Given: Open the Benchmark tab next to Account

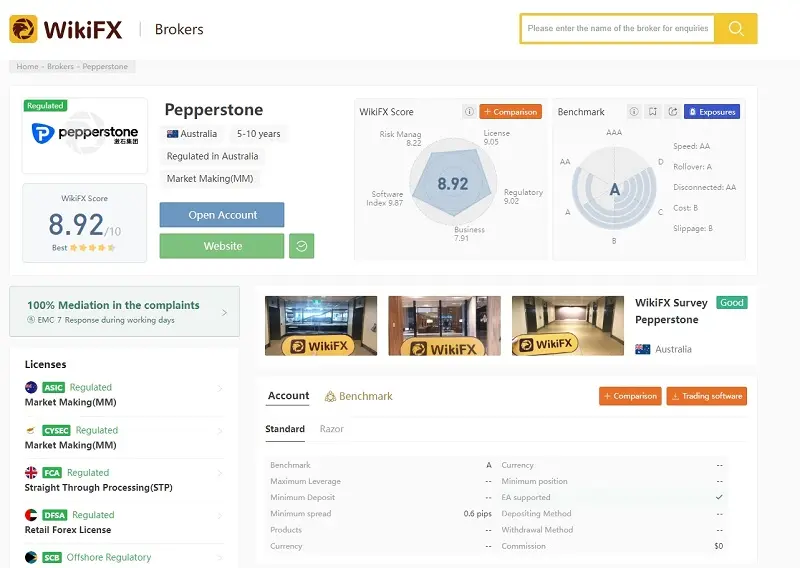Looking at the screenshot, I should [x=358, y=396].
